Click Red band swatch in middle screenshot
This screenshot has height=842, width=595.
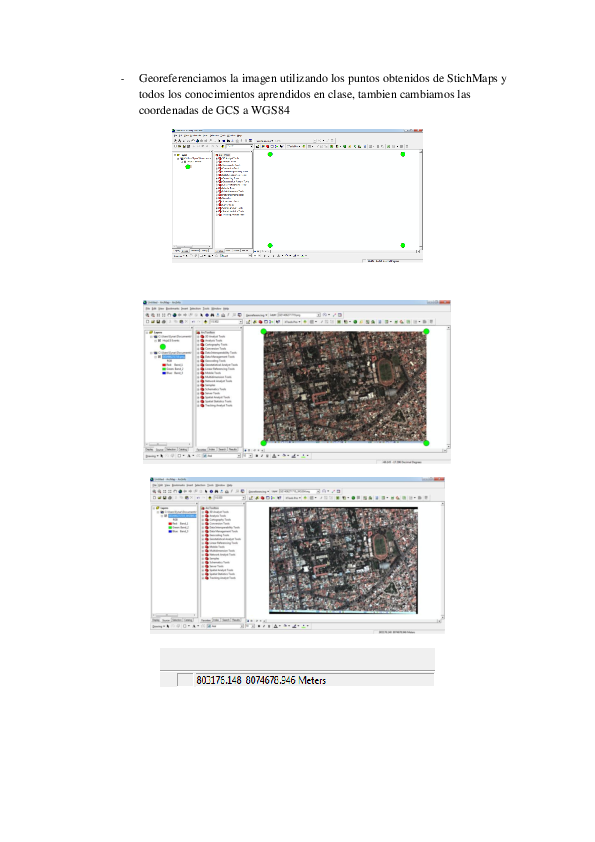pos(164,365)
